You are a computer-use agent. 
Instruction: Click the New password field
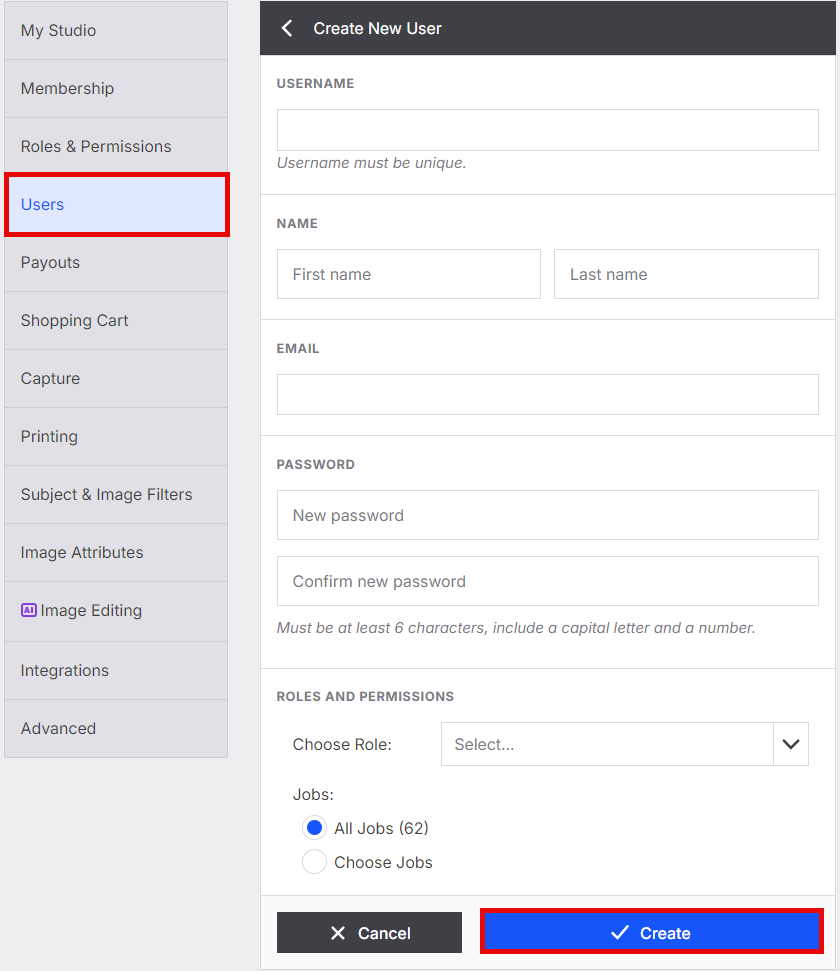[x=548, y=515]
